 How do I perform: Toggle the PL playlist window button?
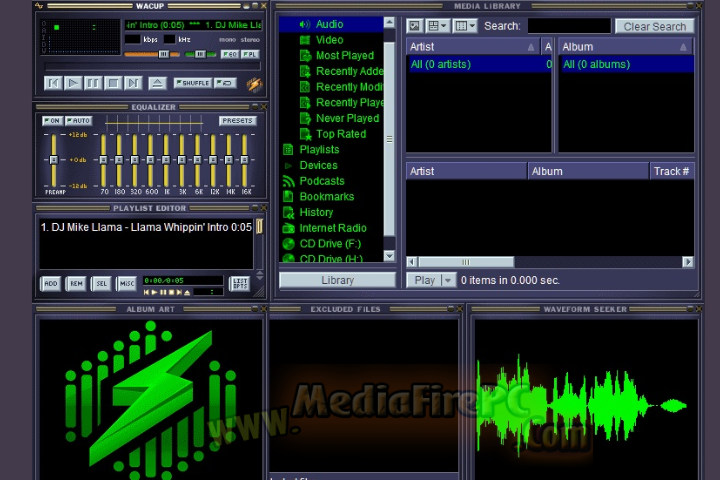tap(250, 54)
